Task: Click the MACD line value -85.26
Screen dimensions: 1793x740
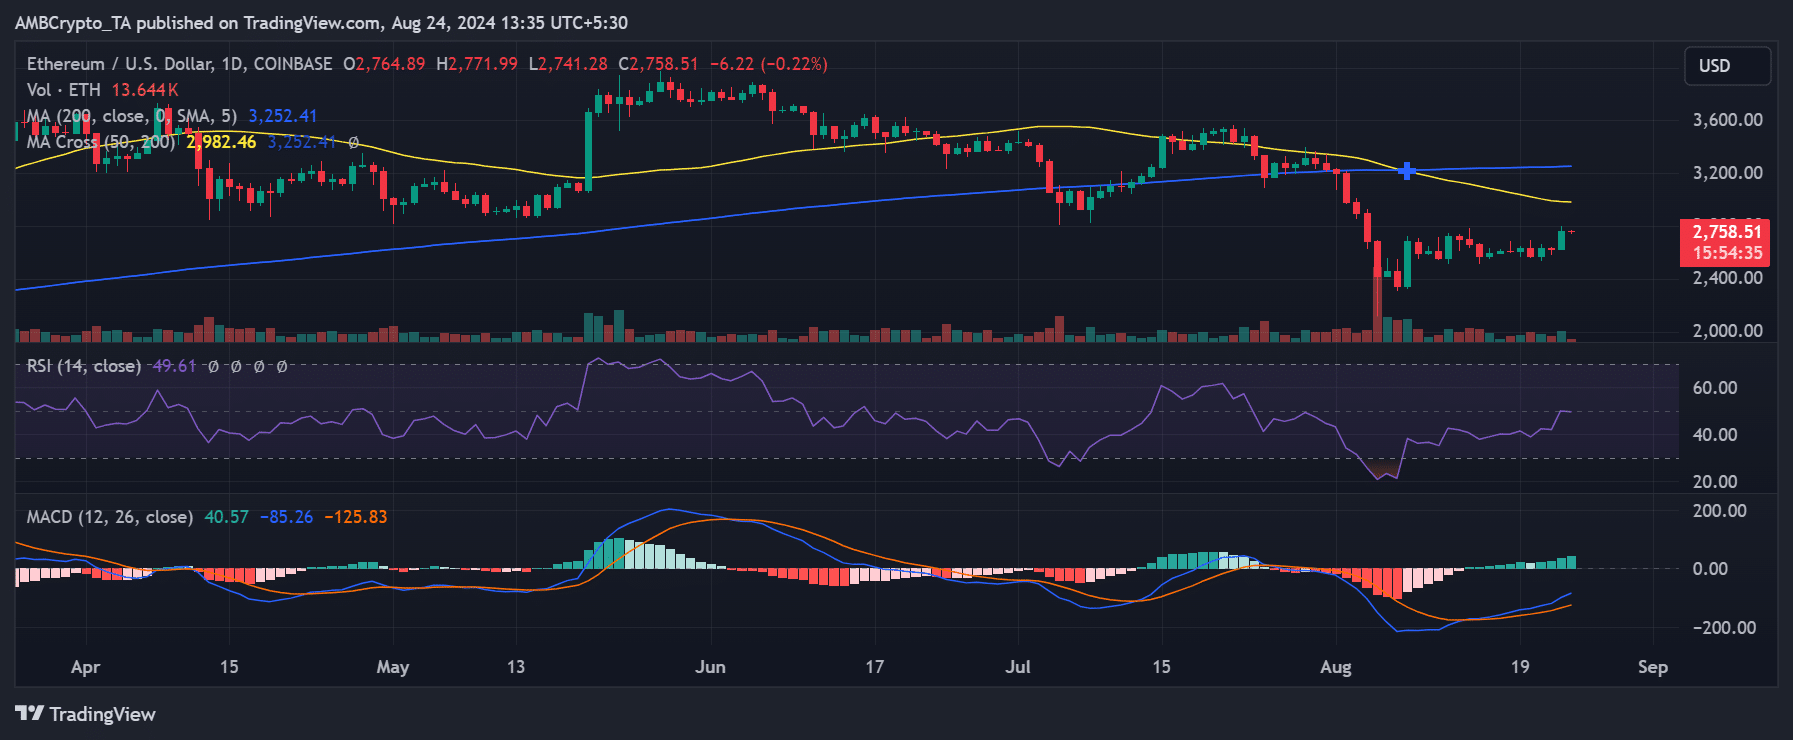Action: tap(286, 517)
